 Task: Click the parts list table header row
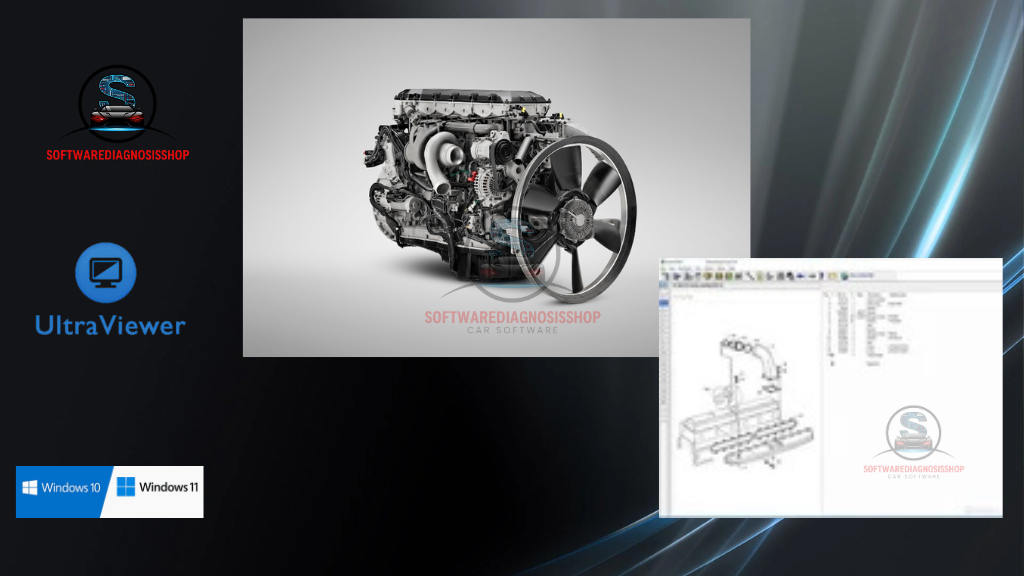pos(880,293)
